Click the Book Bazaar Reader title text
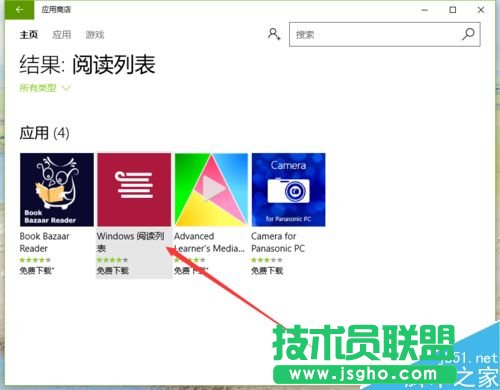The height and width of the screenshot is (390, 500). coord(44,242)
